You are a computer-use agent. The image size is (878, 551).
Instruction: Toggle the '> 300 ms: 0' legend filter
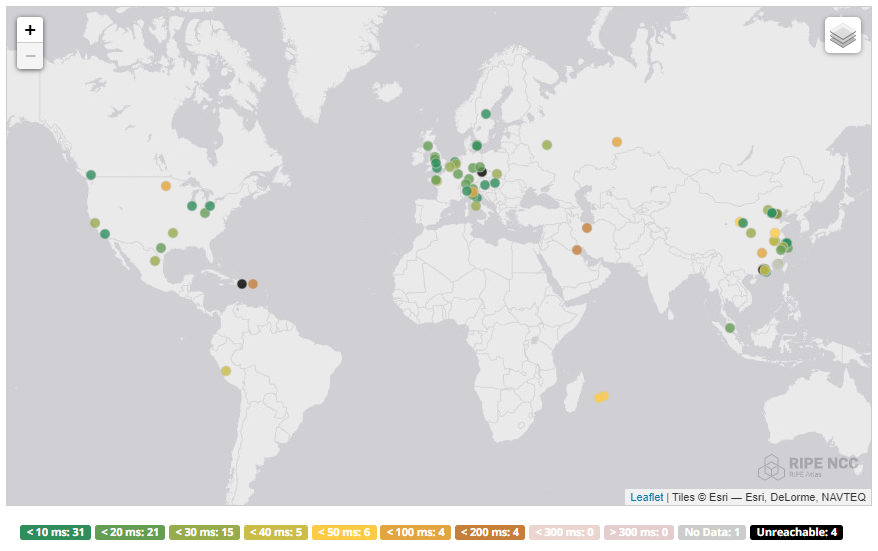point(639,532)
